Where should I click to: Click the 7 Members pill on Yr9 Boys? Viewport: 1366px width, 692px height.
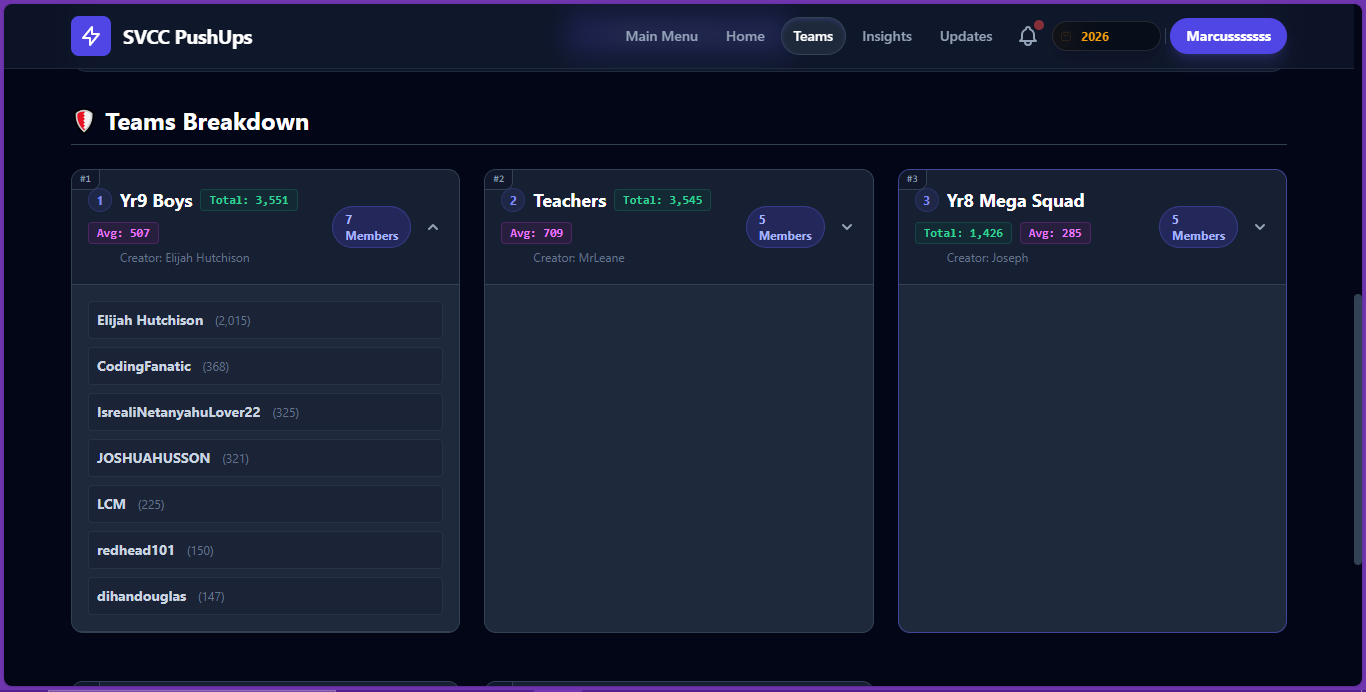click(371, 227)
